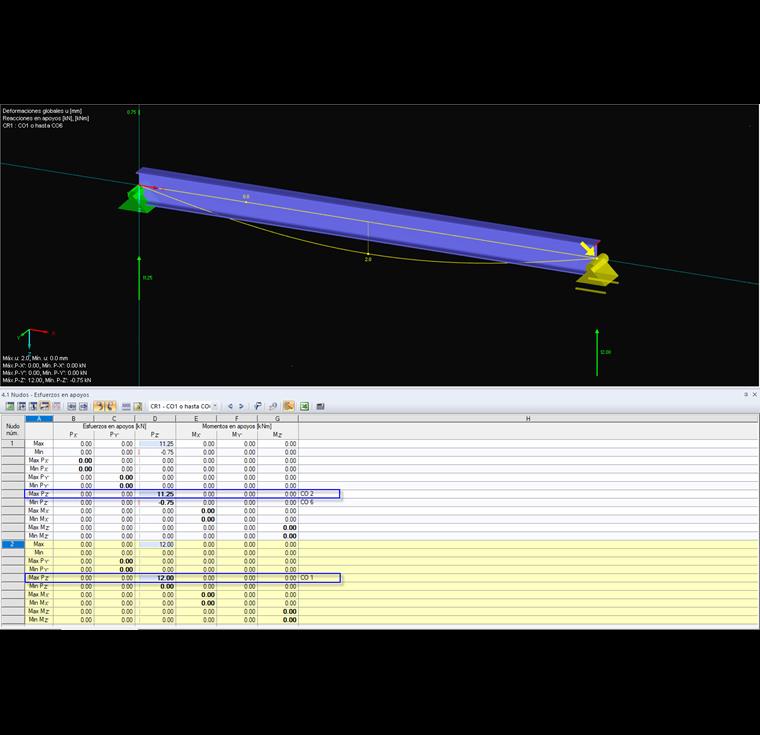The image size is (760, 735).
Task: Click the Max Px row label
Action: coord(38,460)
